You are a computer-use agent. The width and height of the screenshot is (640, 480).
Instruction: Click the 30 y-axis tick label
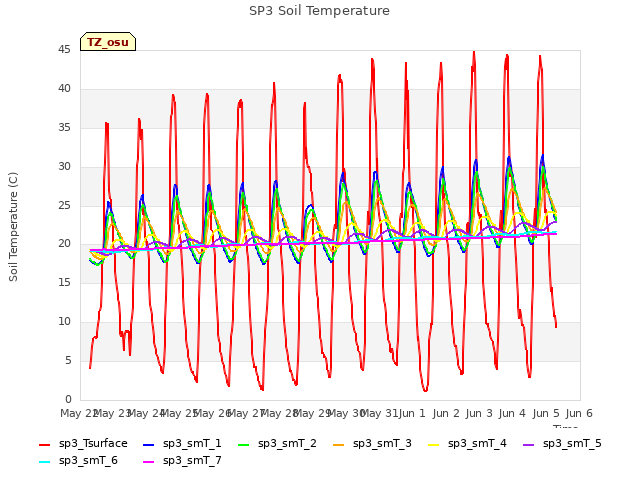[x=64, y=167]
